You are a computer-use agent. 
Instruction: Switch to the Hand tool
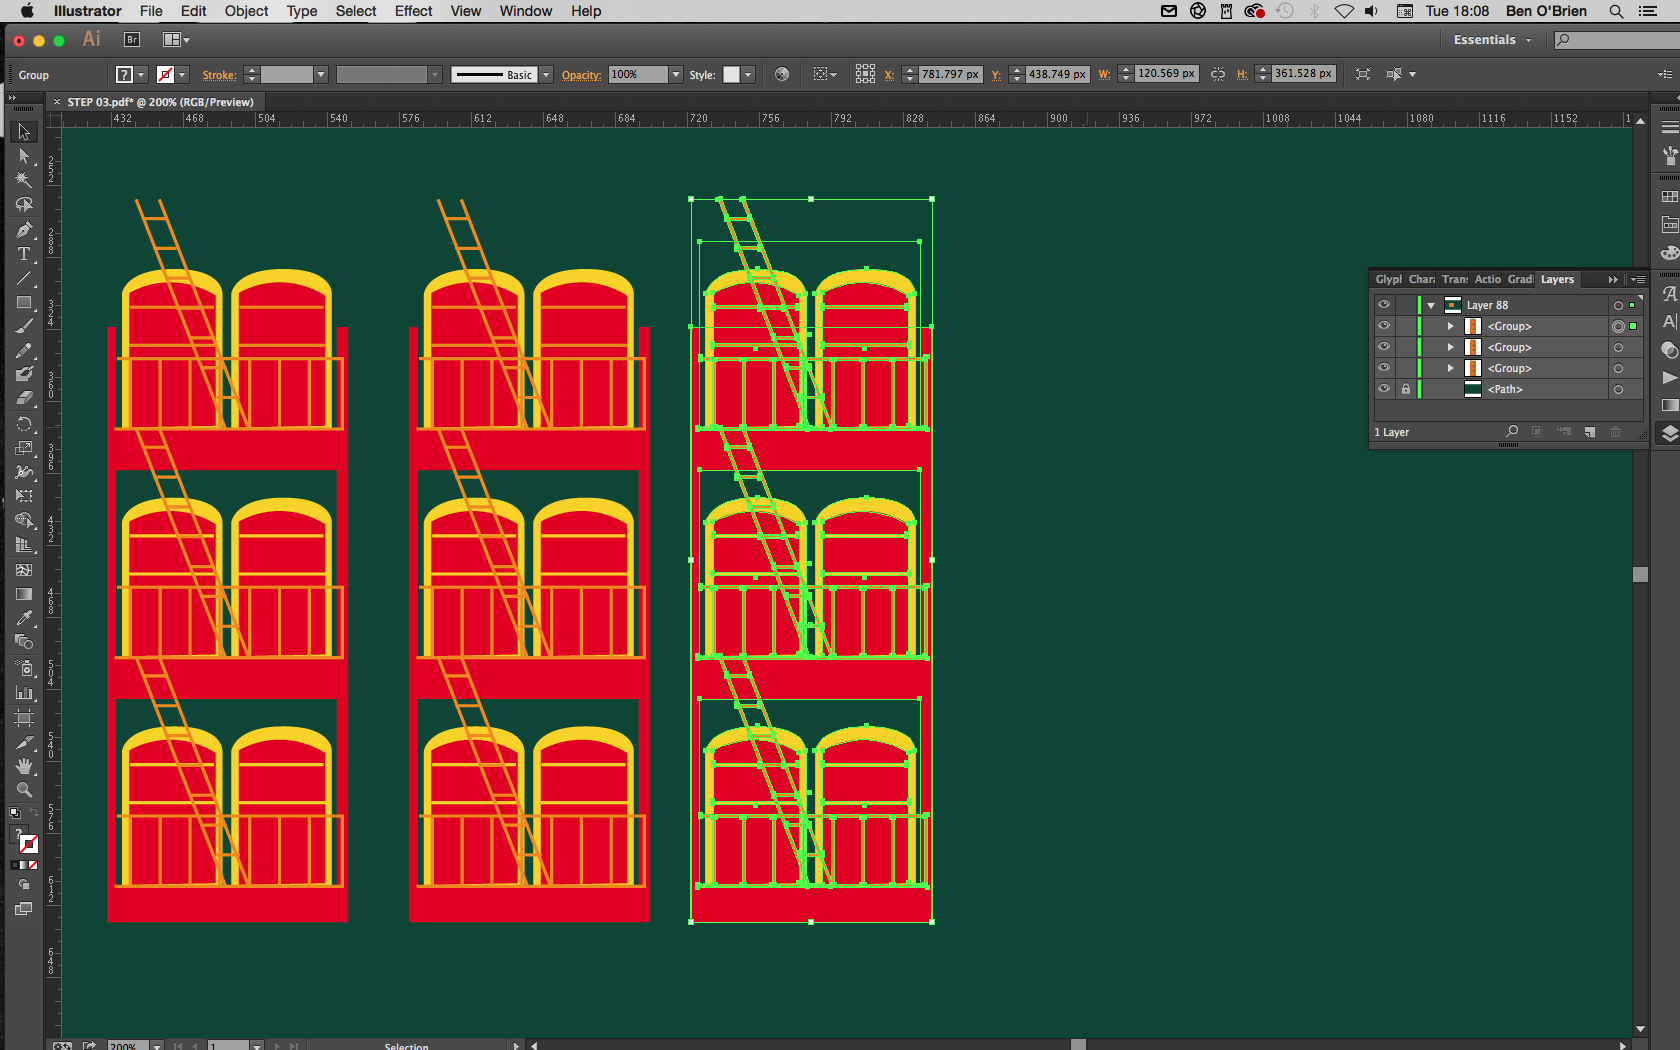click(x=24, y=766)
